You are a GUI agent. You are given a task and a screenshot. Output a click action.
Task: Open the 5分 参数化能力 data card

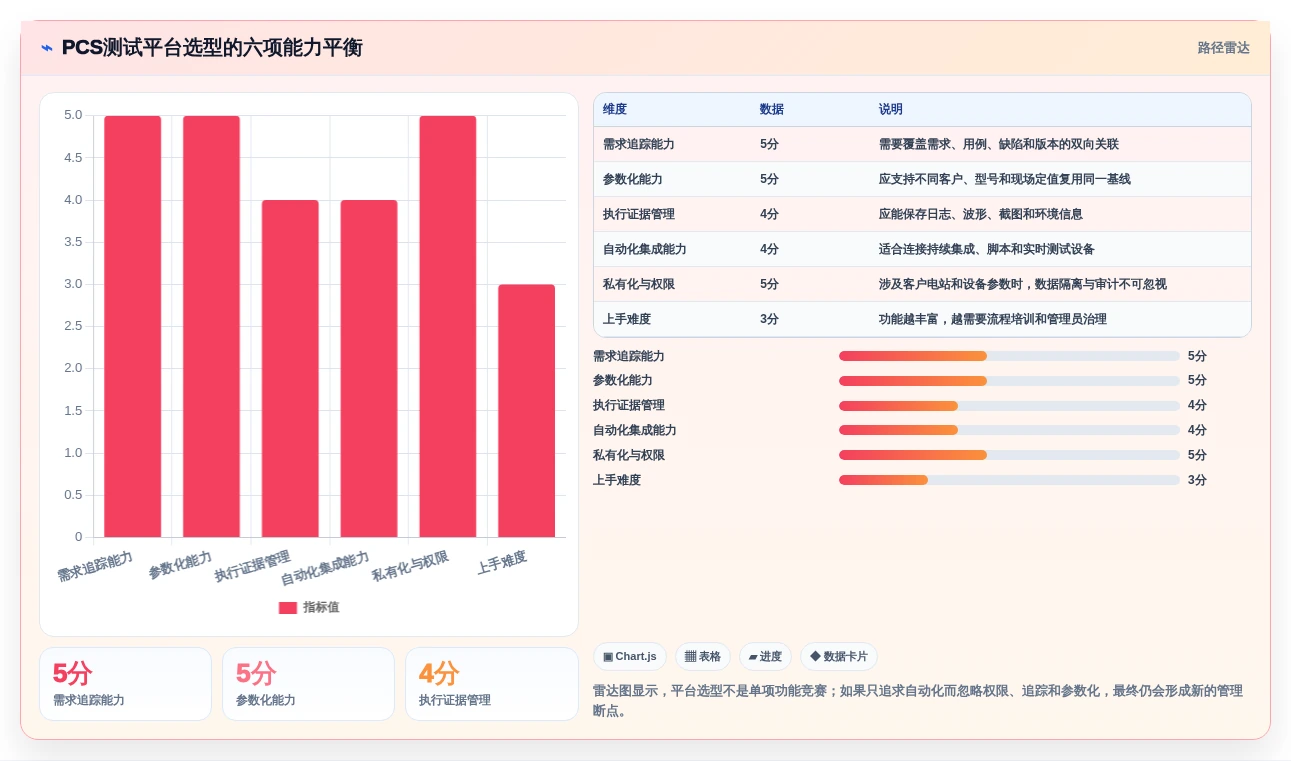(x=308, y=684)
